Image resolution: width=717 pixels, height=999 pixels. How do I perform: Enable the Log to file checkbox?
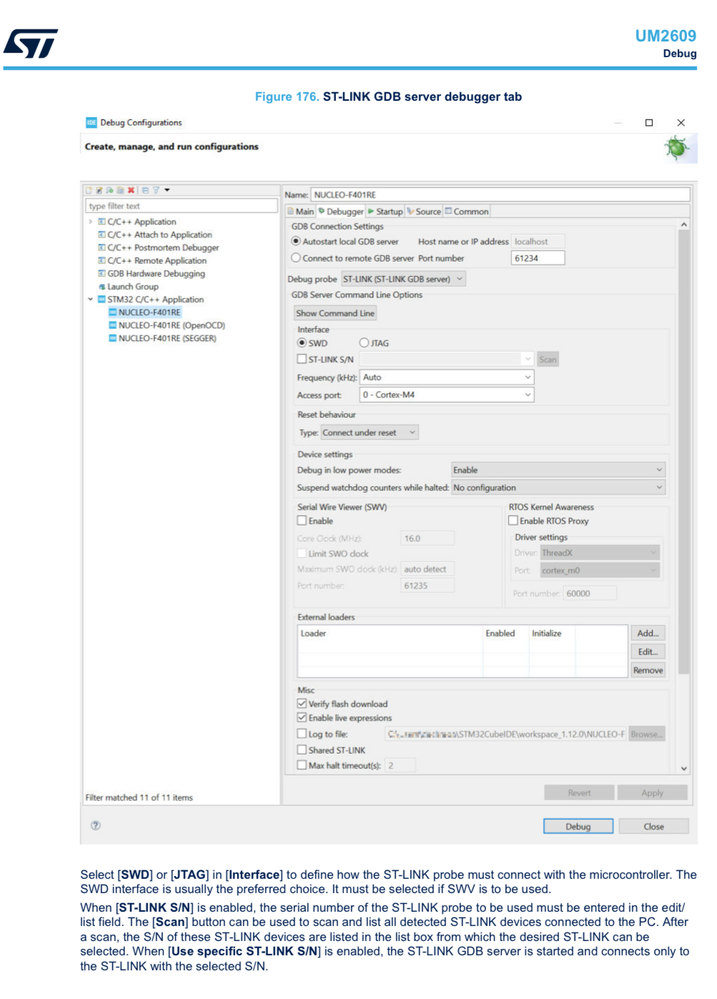[302, 734]
